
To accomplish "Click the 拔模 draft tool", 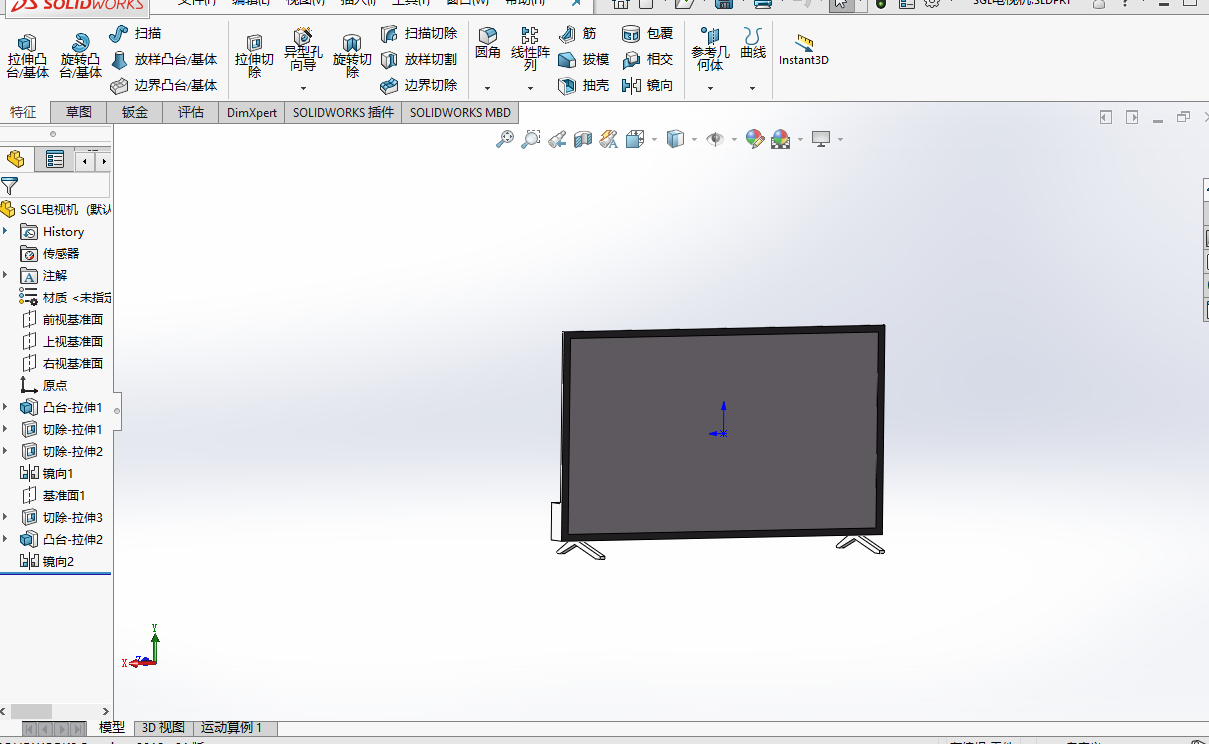I will (x=584, y=60).
